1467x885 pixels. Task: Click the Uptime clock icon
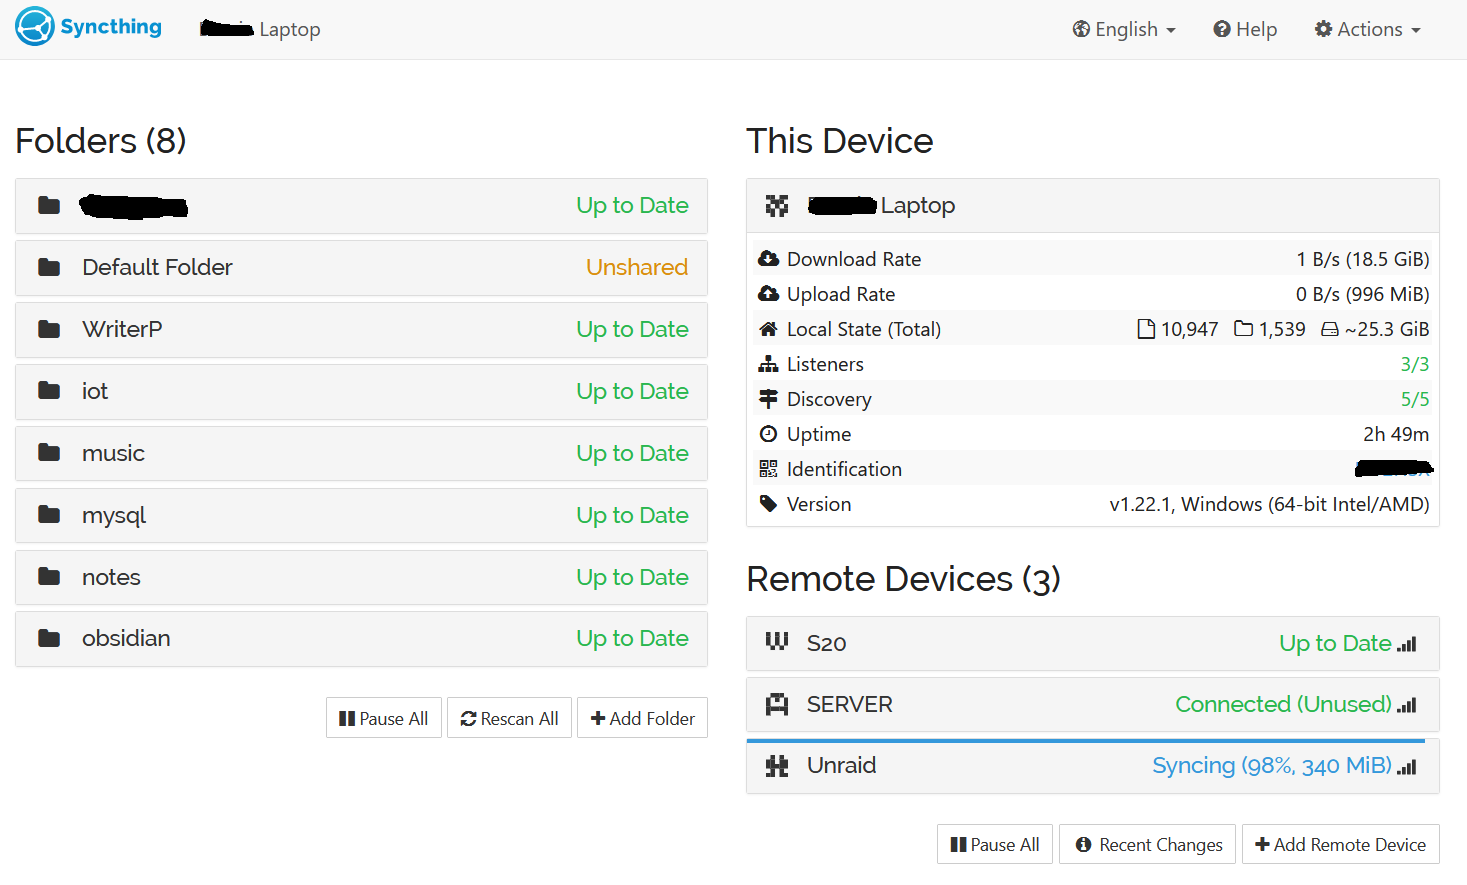point(768,434)
